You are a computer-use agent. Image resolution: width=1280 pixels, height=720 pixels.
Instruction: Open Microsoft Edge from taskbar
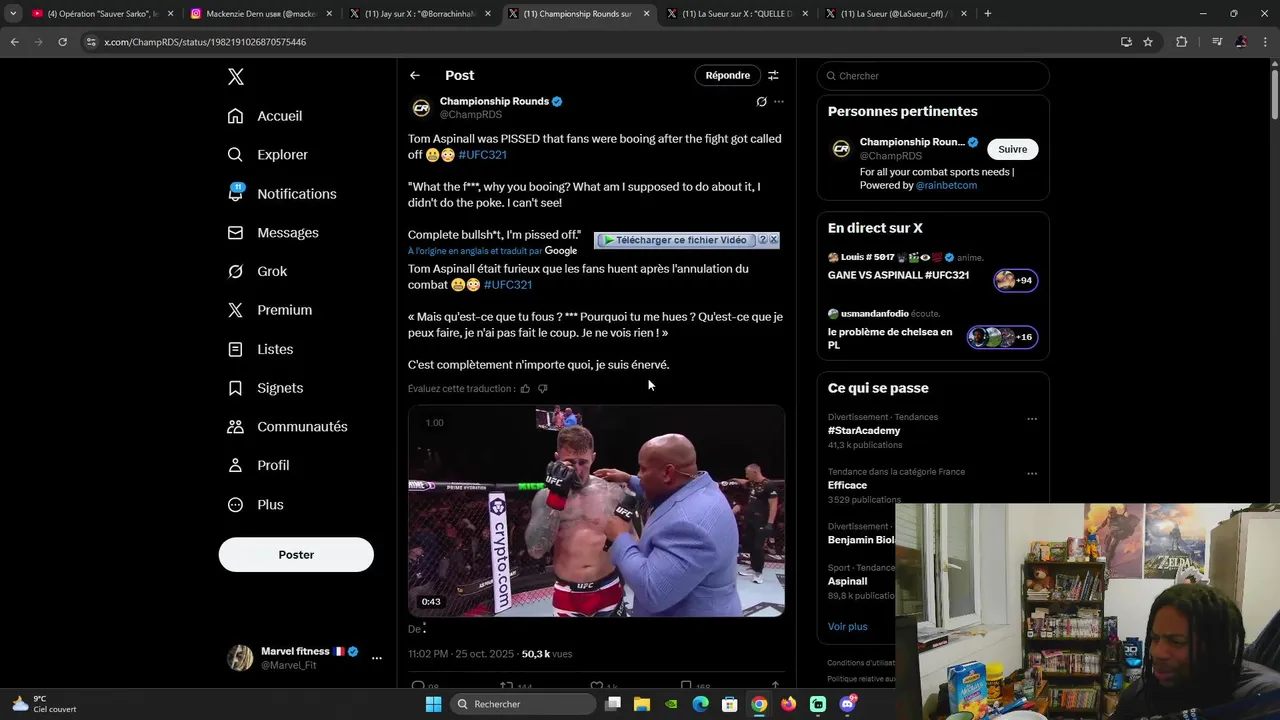700,704
